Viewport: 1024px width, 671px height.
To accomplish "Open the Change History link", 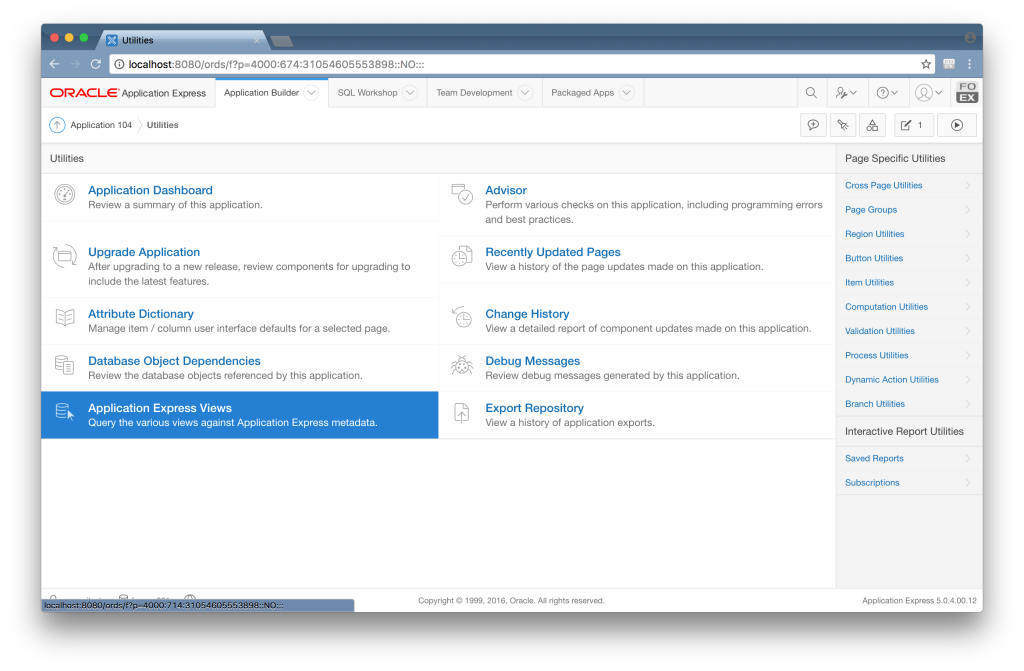I will coord(527,314).
